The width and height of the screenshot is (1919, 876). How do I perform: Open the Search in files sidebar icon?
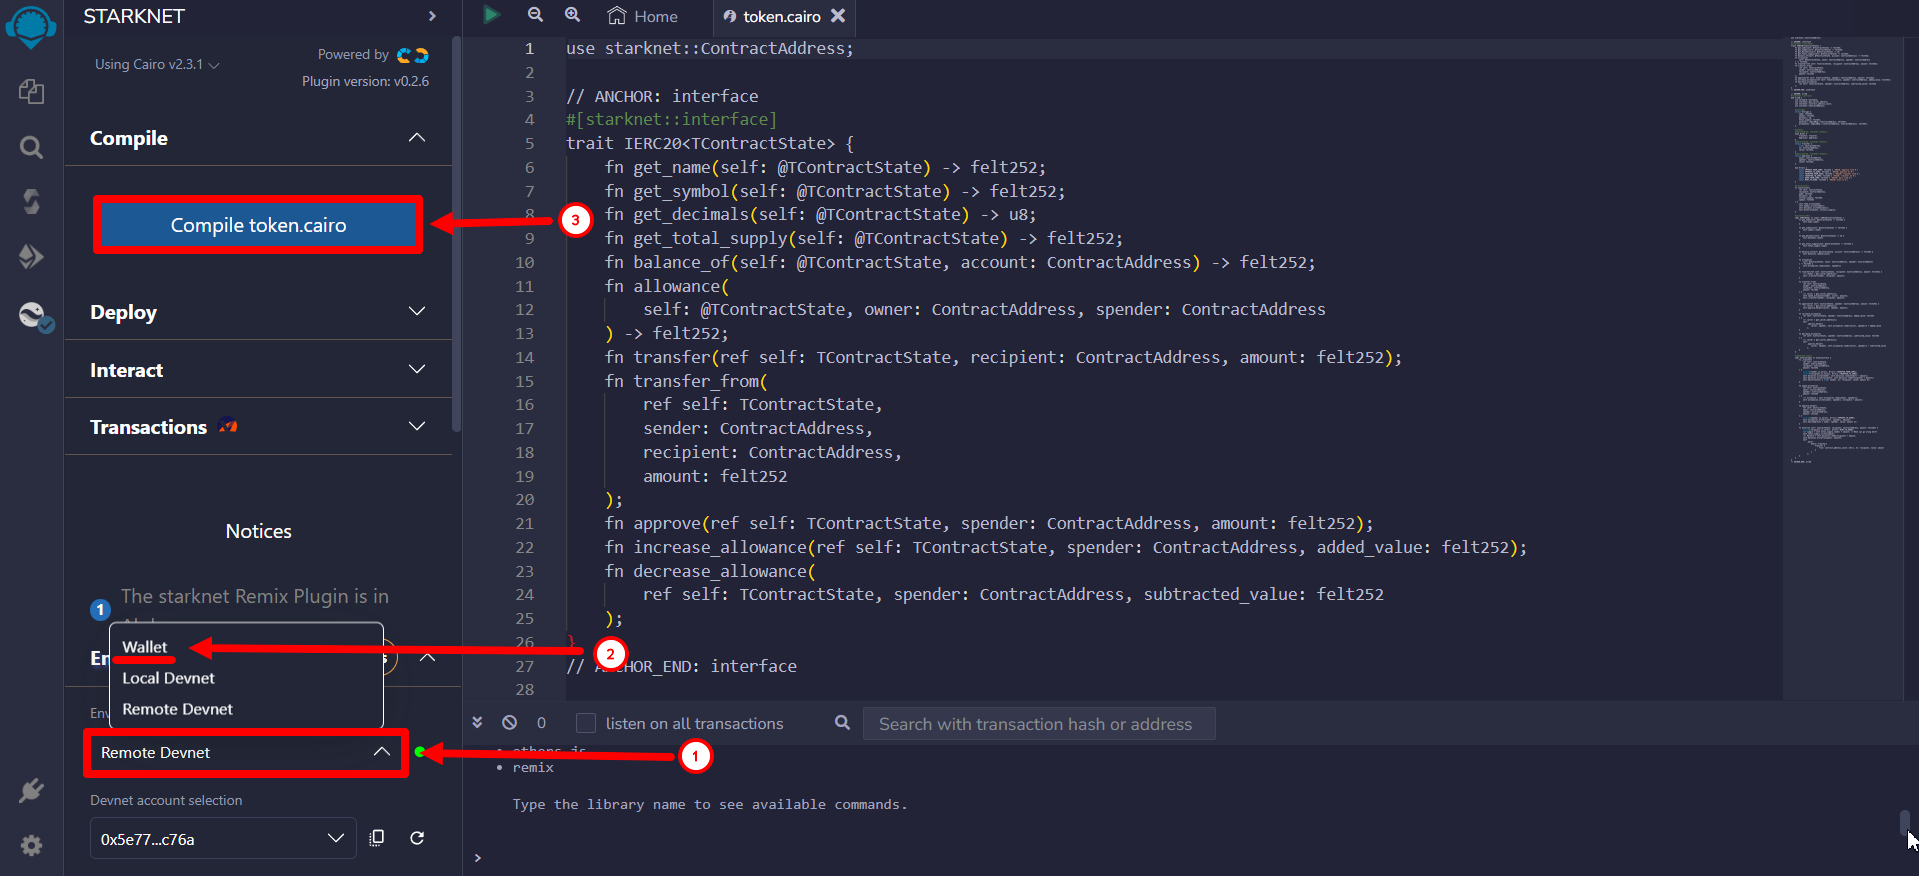pyautogui.click(x=31, y=148)
